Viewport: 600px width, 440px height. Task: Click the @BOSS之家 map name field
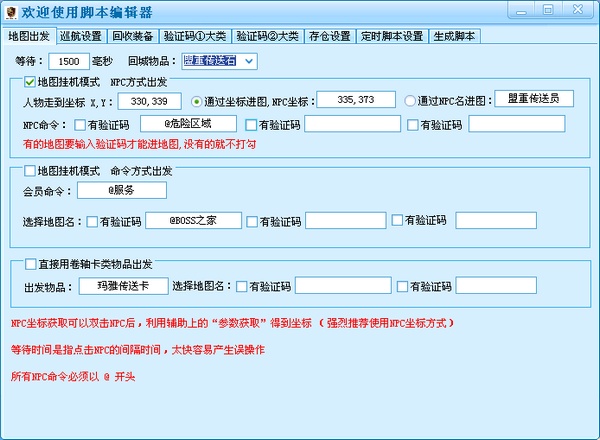pos(193,220)
